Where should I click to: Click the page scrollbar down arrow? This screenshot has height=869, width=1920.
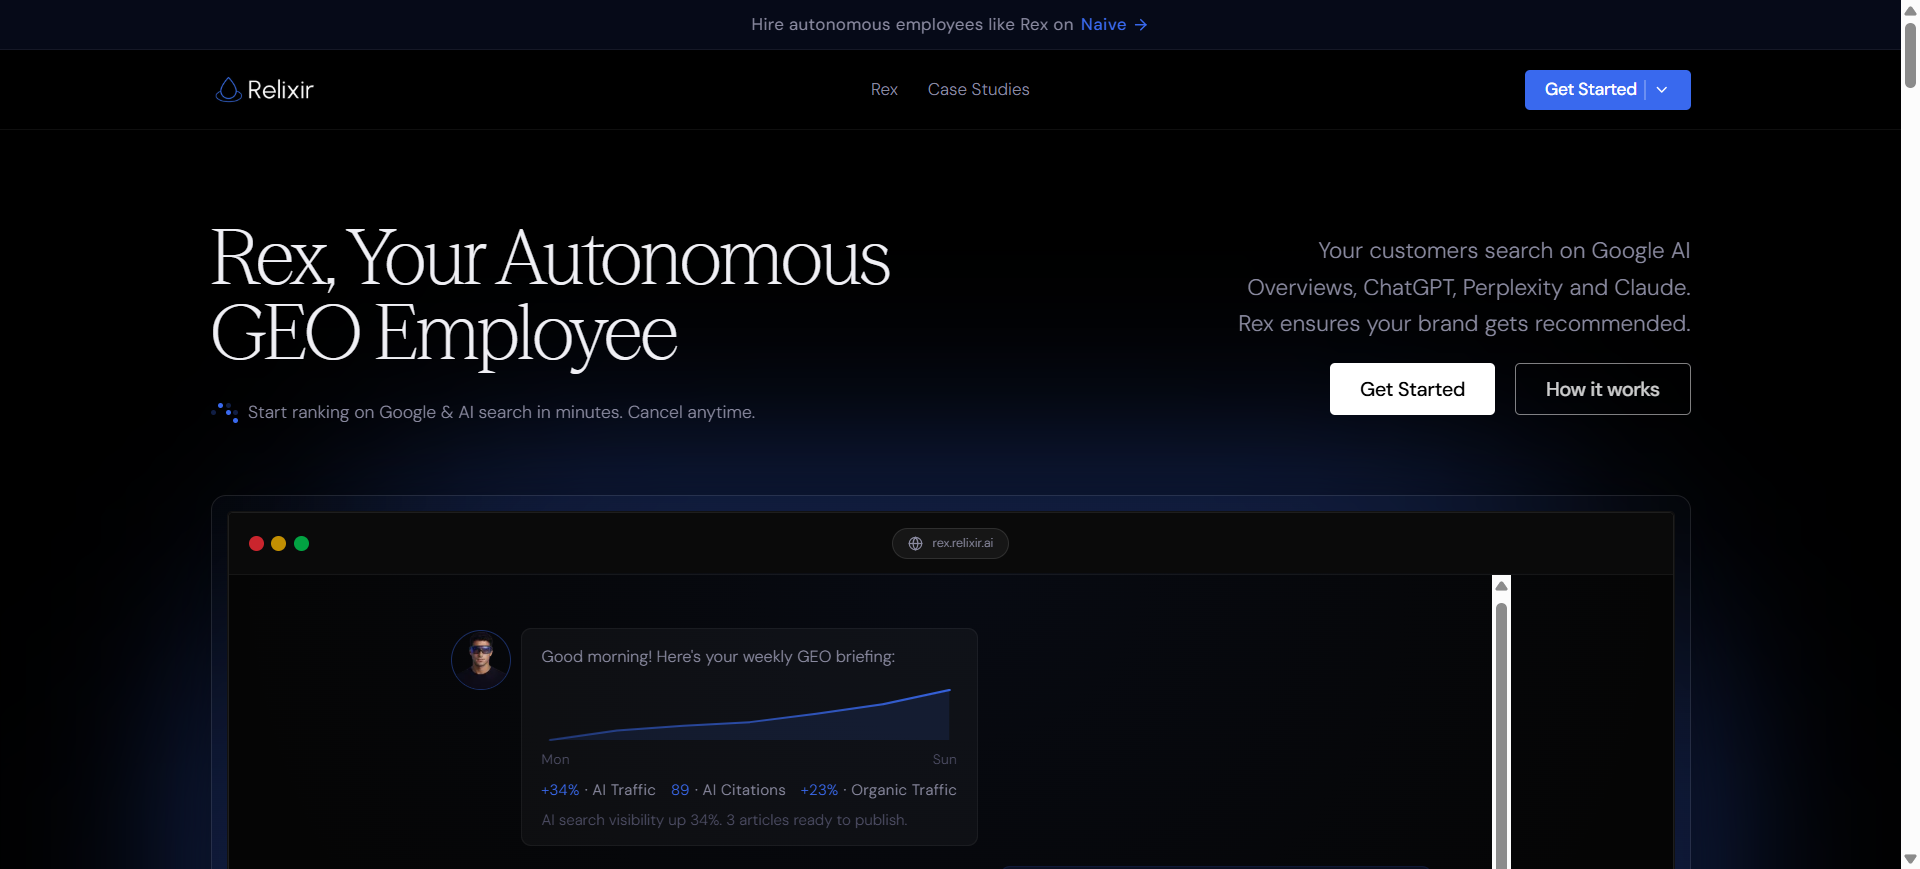coord(1910,859)
